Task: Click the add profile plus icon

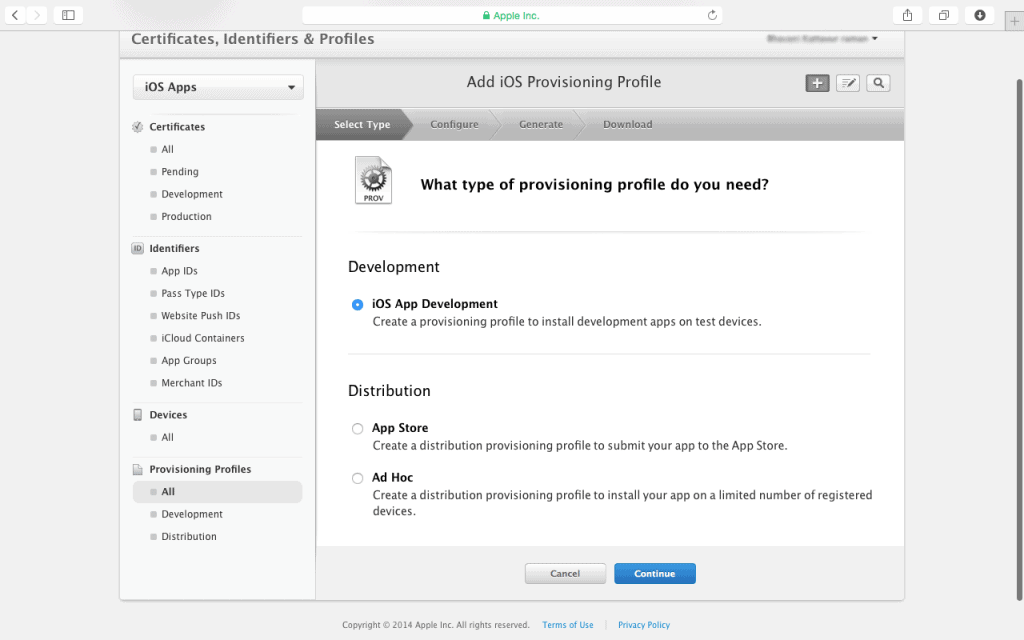Action: click(x=817, y=83)
